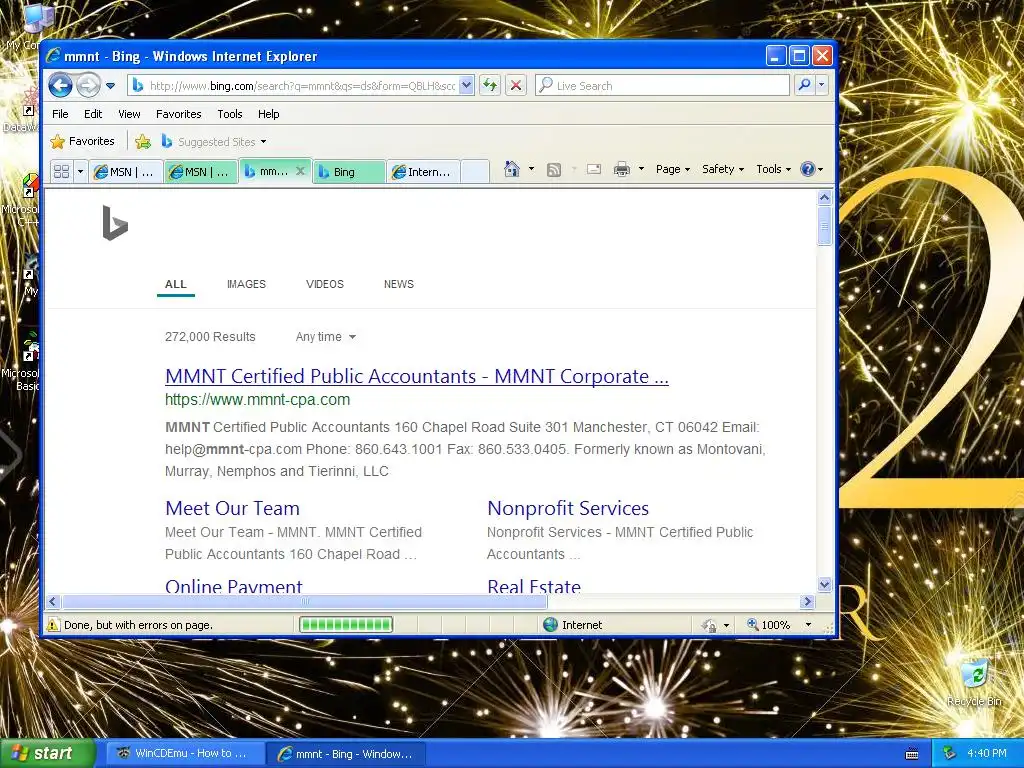The image size is (1024, 768).
Task: Open the Page command bar menu
Action: click(673, 169)
